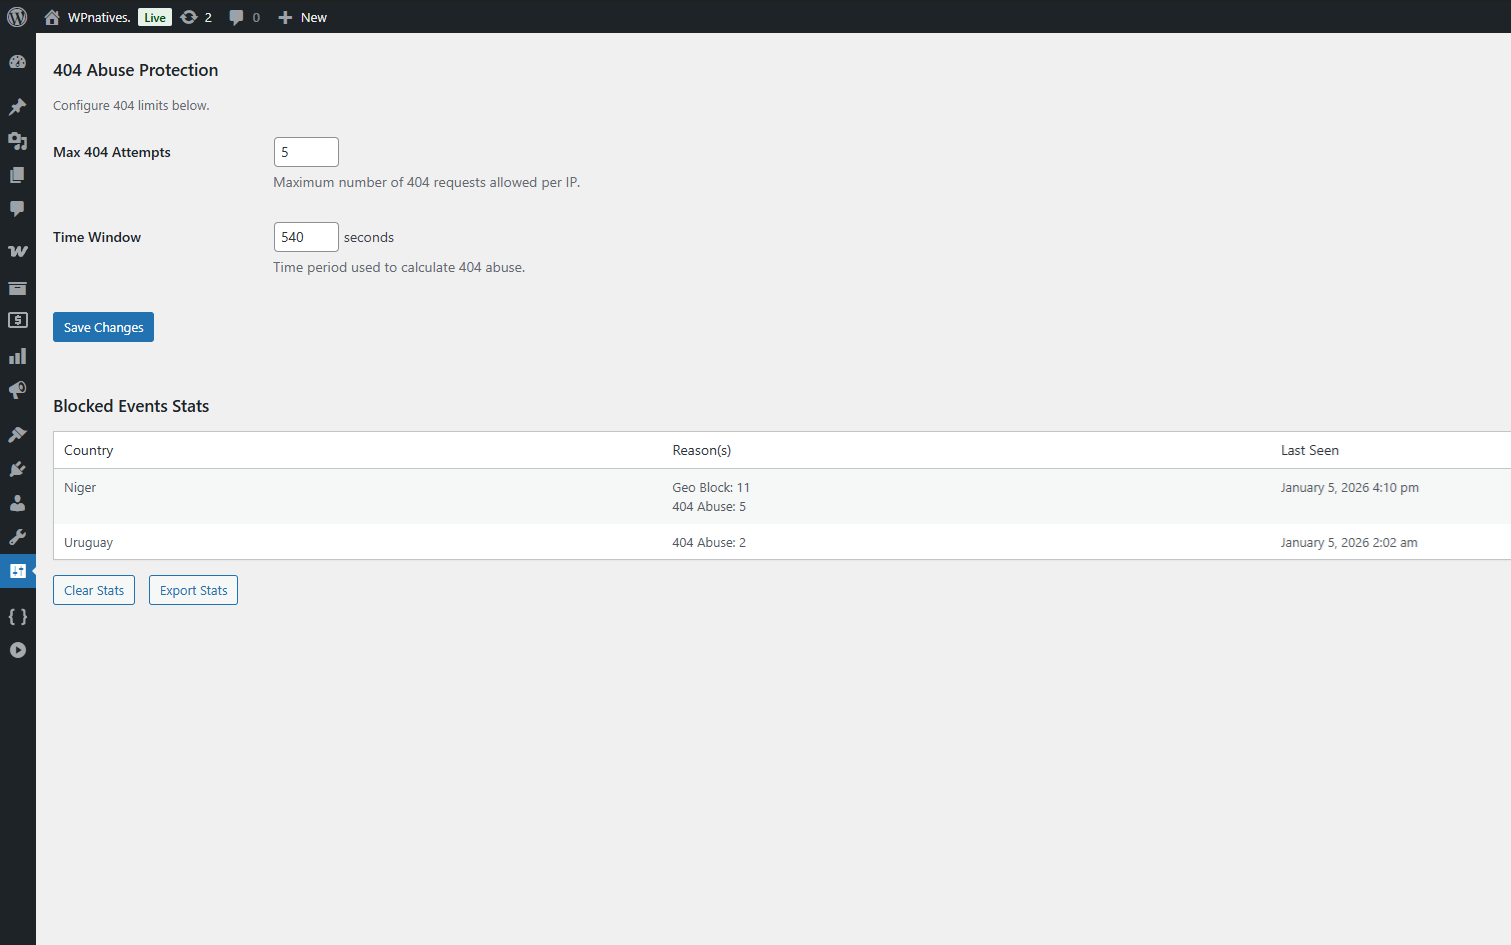Click 'January 5, 2026 4:10 pm' timestamp
The image size is (1511, 945).
[1350, 487]
